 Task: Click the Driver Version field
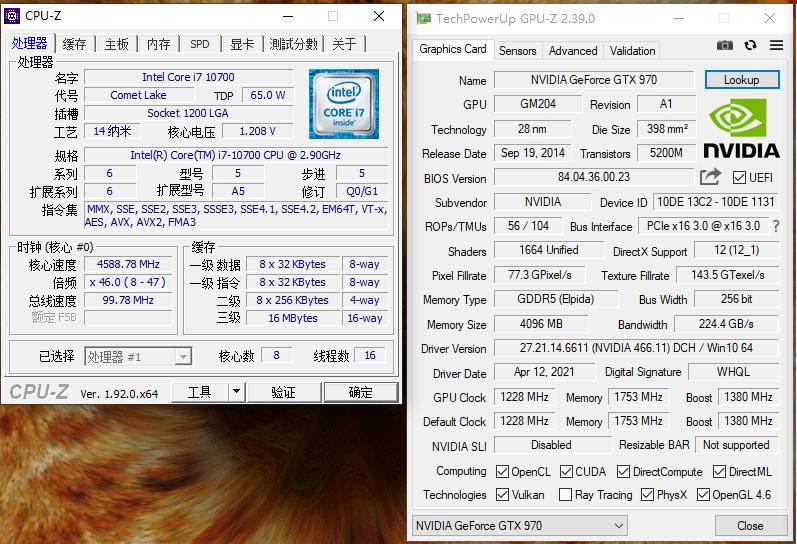(x=636, y=348)
